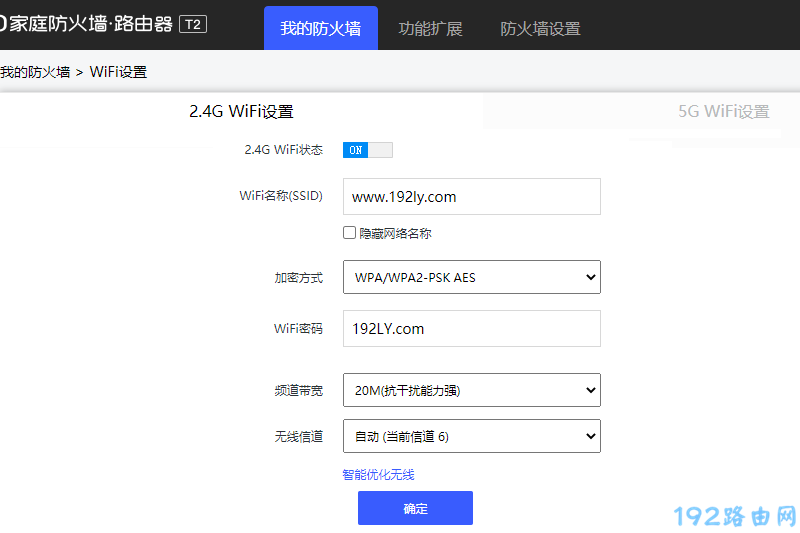Open the 加密方式 dropdown

coord(471,277)
